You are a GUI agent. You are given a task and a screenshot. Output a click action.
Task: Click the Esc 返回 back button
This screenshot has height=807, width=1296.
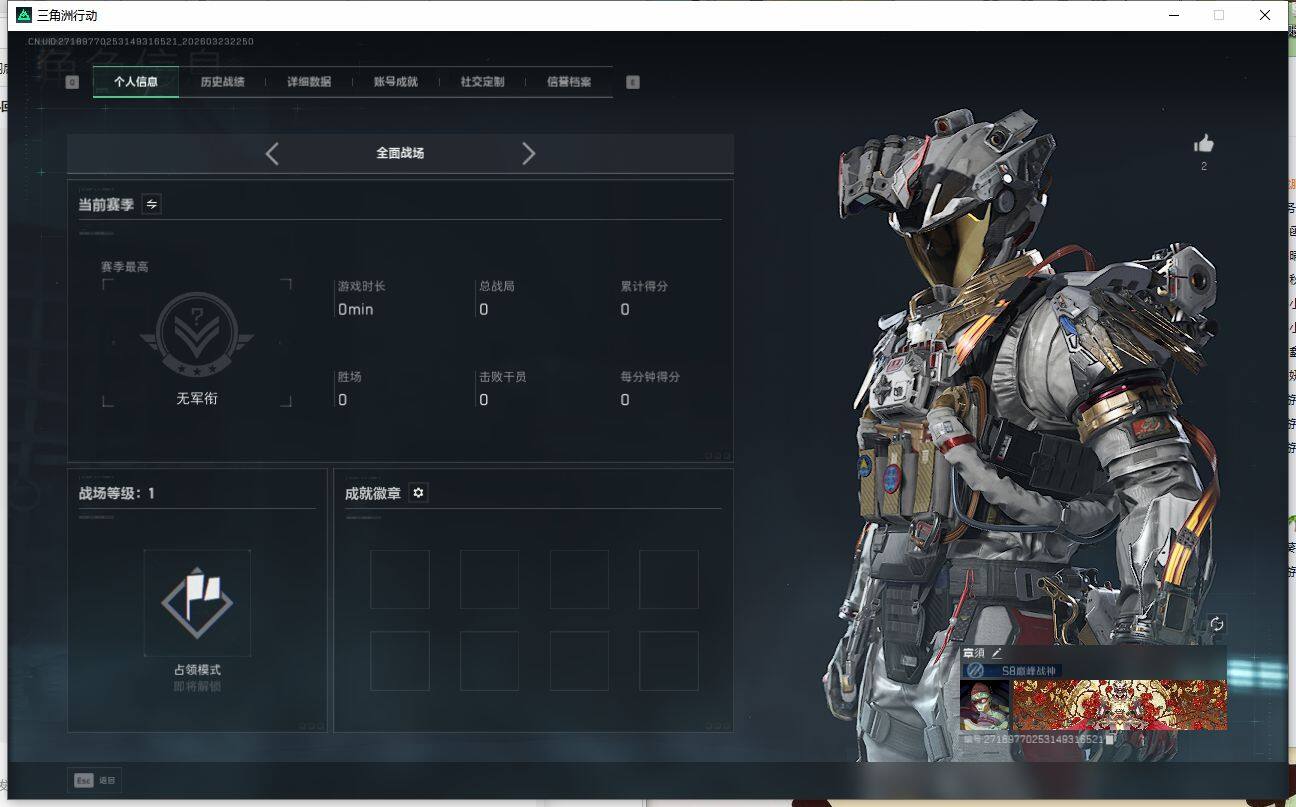(x=95, y=780)
